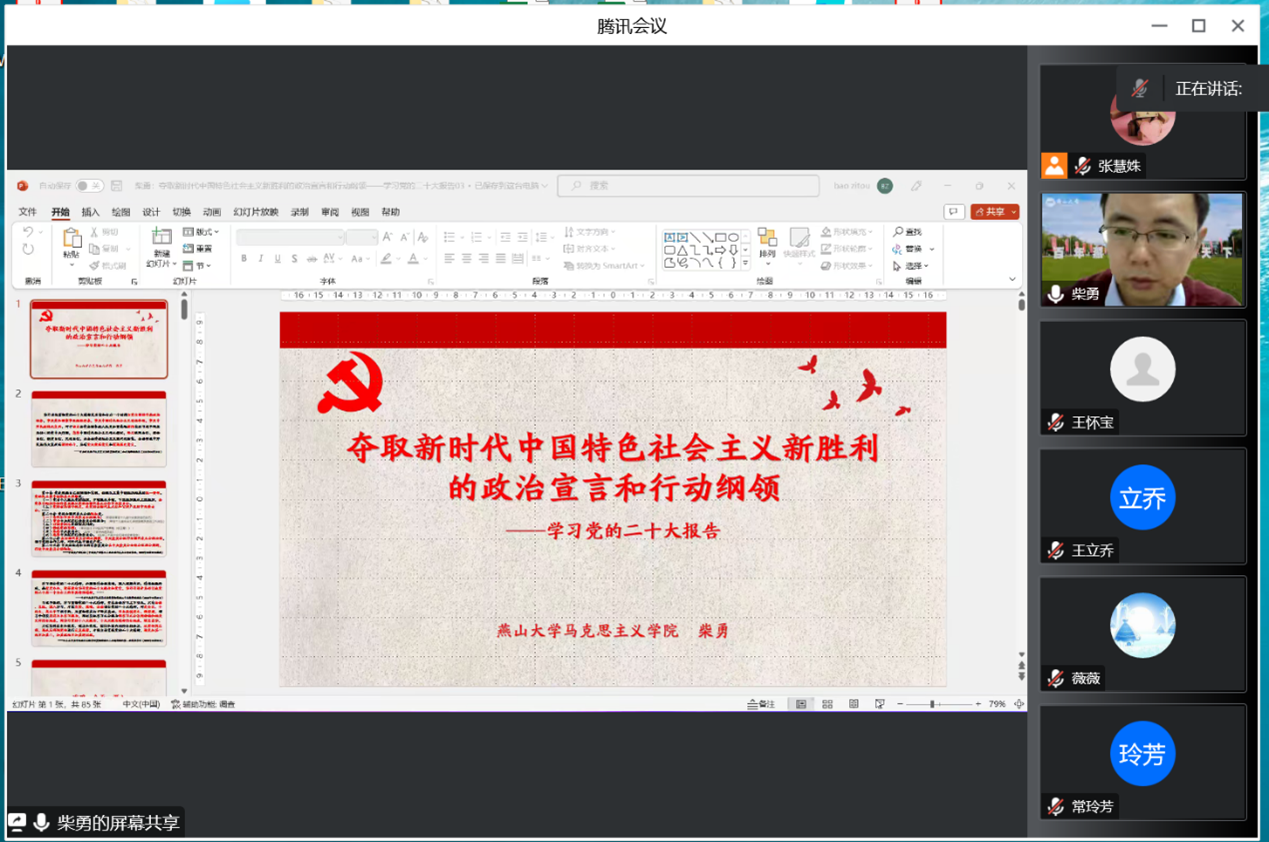Click the 粘贴 (Paste) clipboard icon

[71, 239]
